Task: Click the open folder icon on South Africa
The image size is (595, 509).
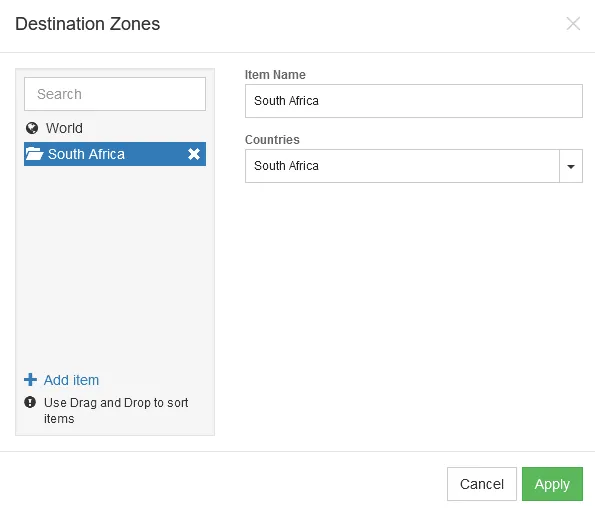Action: (34, 154)
